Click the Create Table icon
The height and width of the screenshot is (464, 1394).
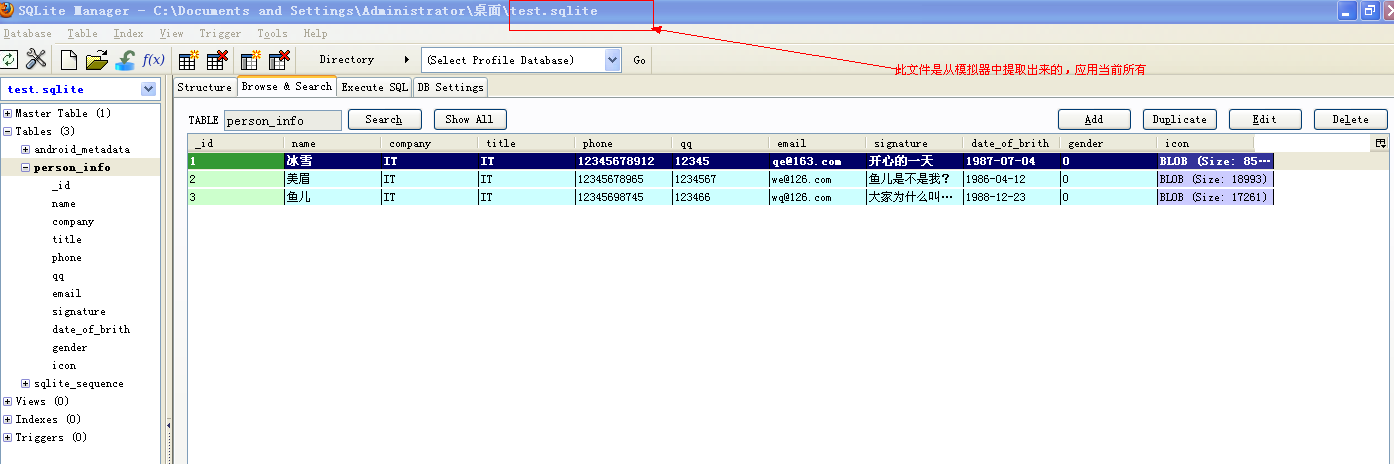pyautogui.click(x=187, y=60)
